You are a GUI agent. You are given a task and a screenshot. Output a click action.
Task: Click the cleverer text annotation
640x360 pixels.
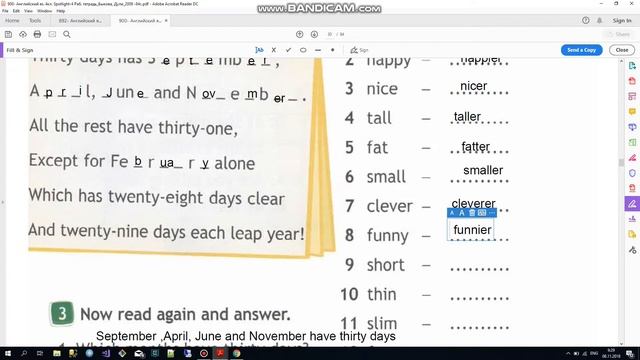[x=473, y=203]
